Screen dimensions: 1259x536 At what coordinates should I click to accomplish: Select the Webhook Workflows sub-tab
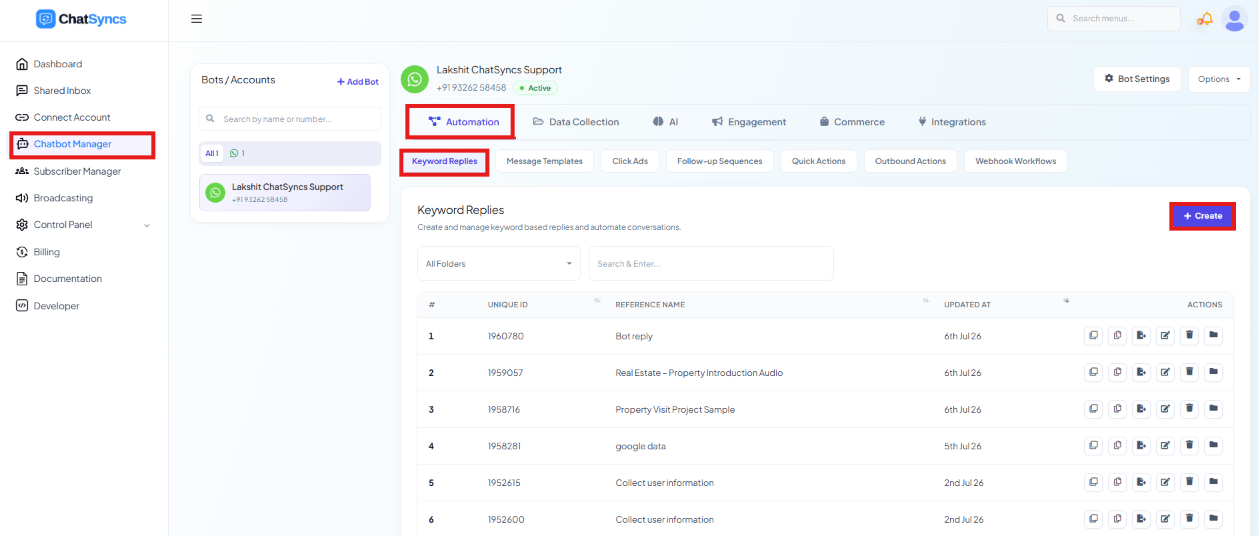point(1016,161)
